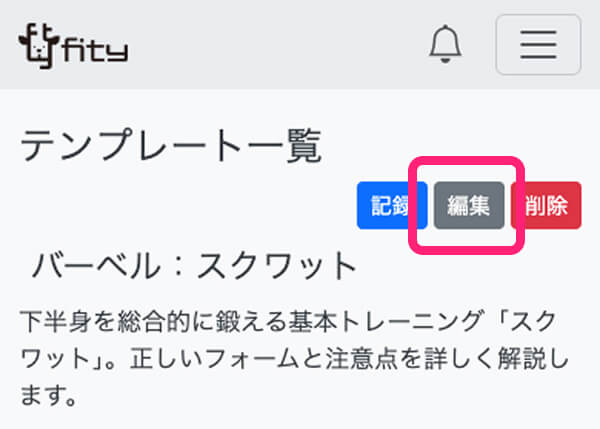Click the fity deer logo icon
The width and height of the screenshot is (600, 429).
[39, 46]
